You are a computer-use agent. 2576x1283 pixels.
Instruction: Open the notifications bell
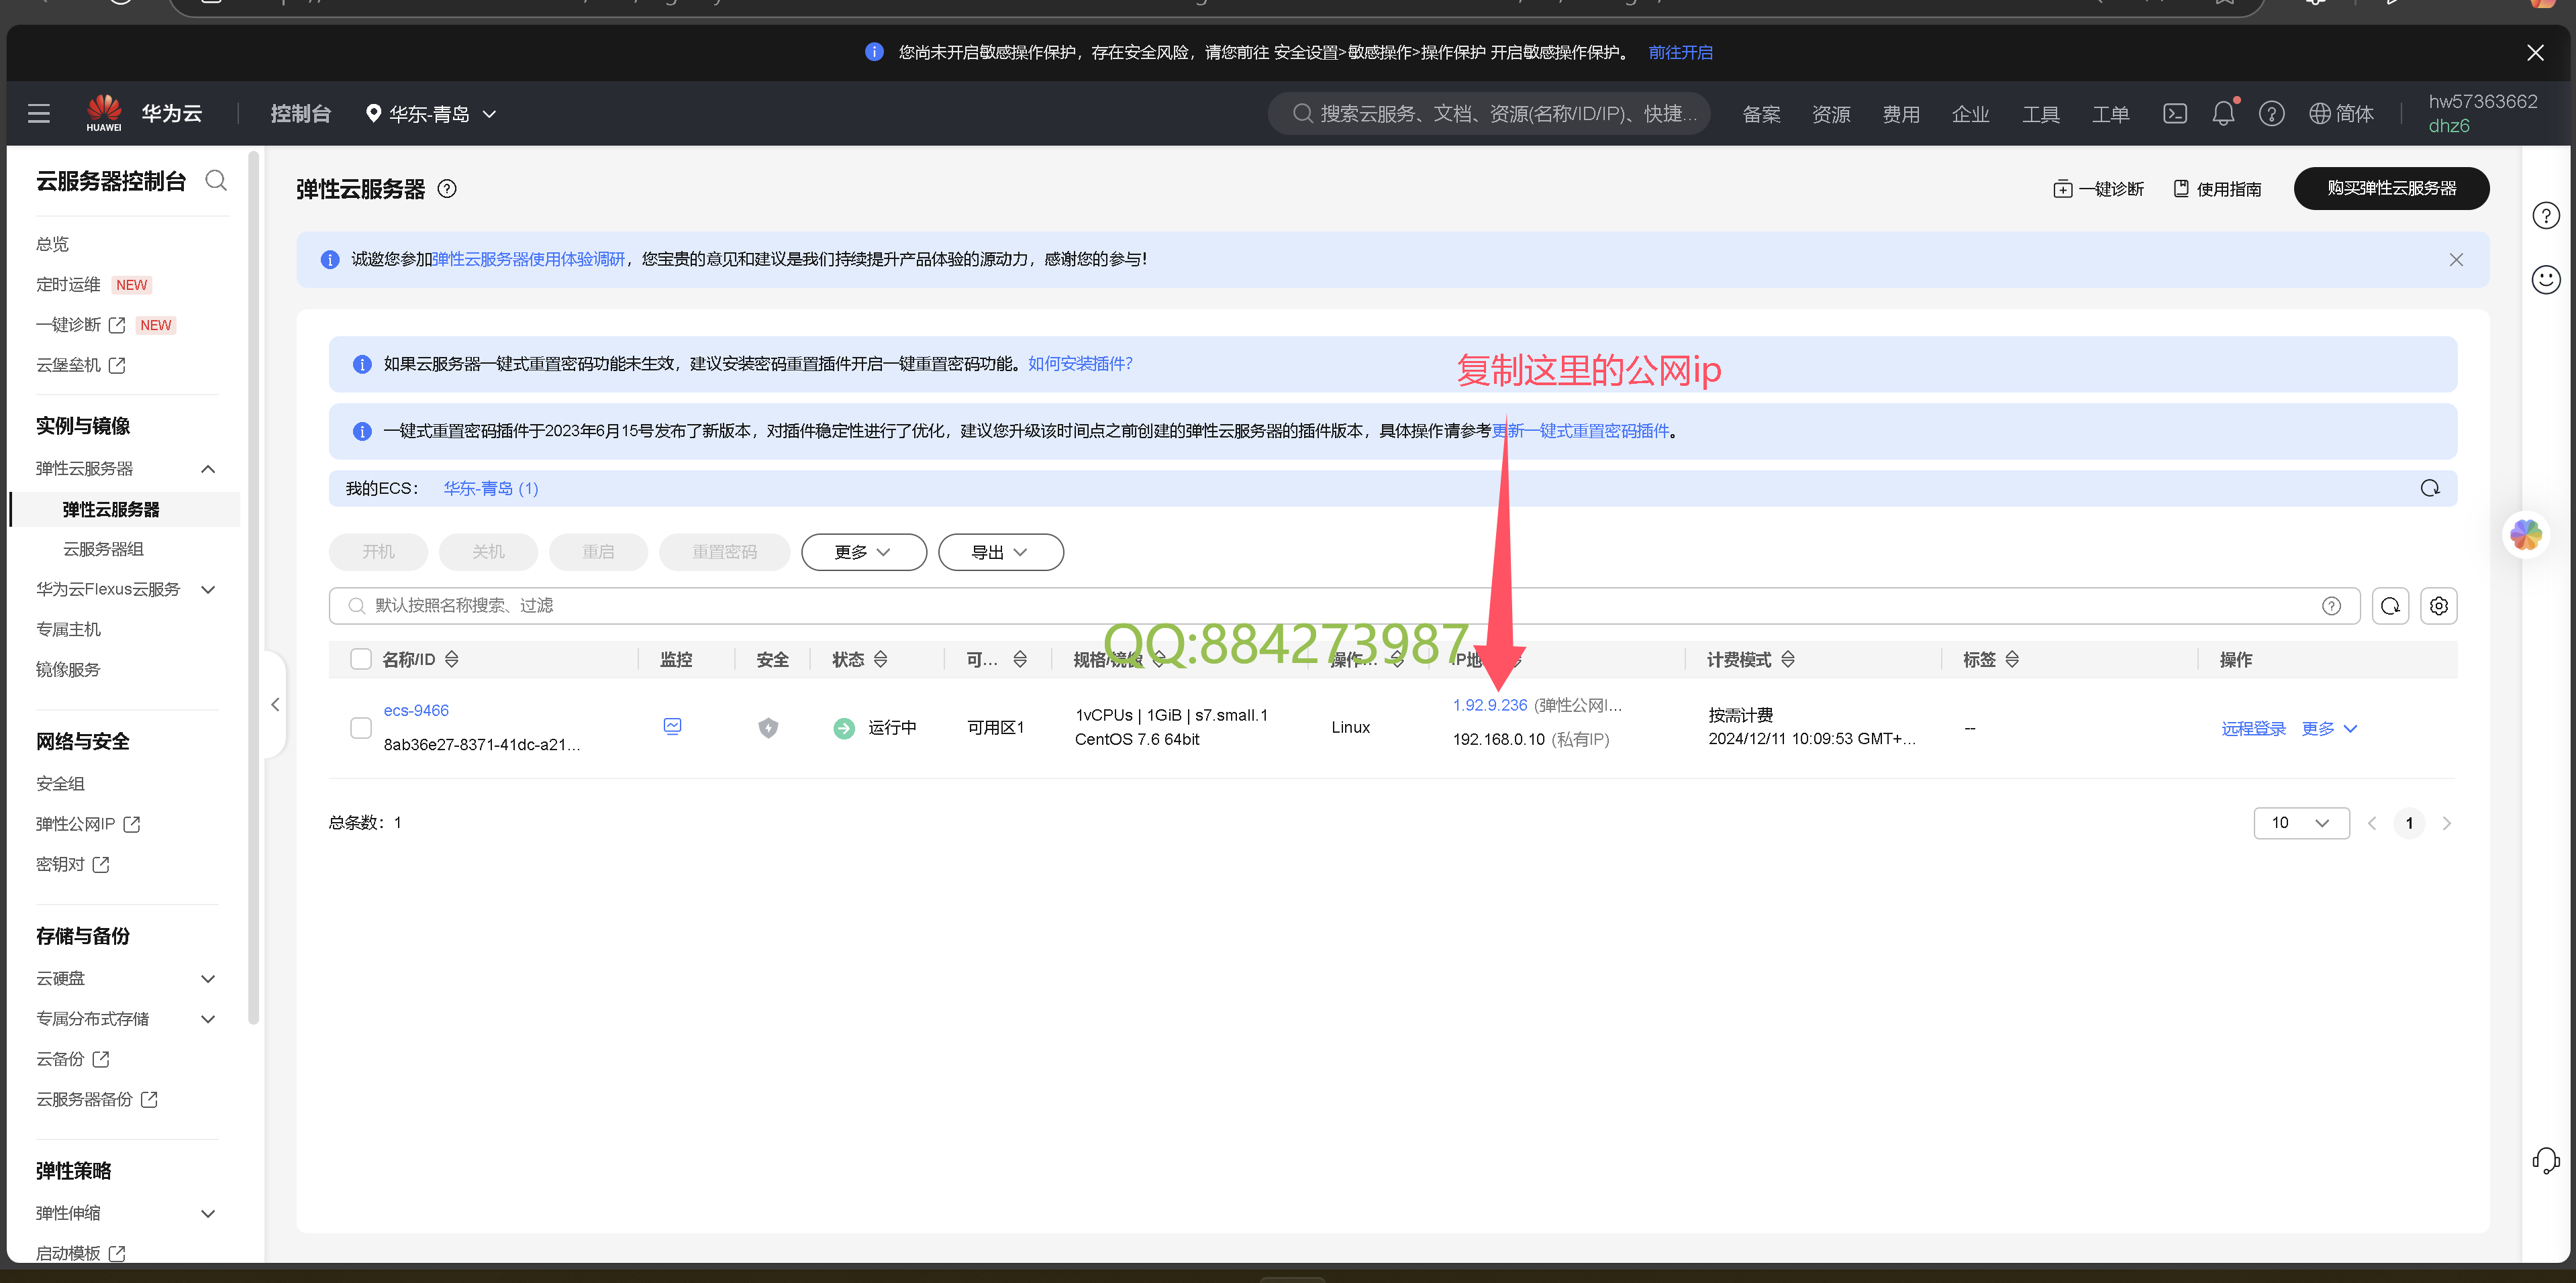2223,114
